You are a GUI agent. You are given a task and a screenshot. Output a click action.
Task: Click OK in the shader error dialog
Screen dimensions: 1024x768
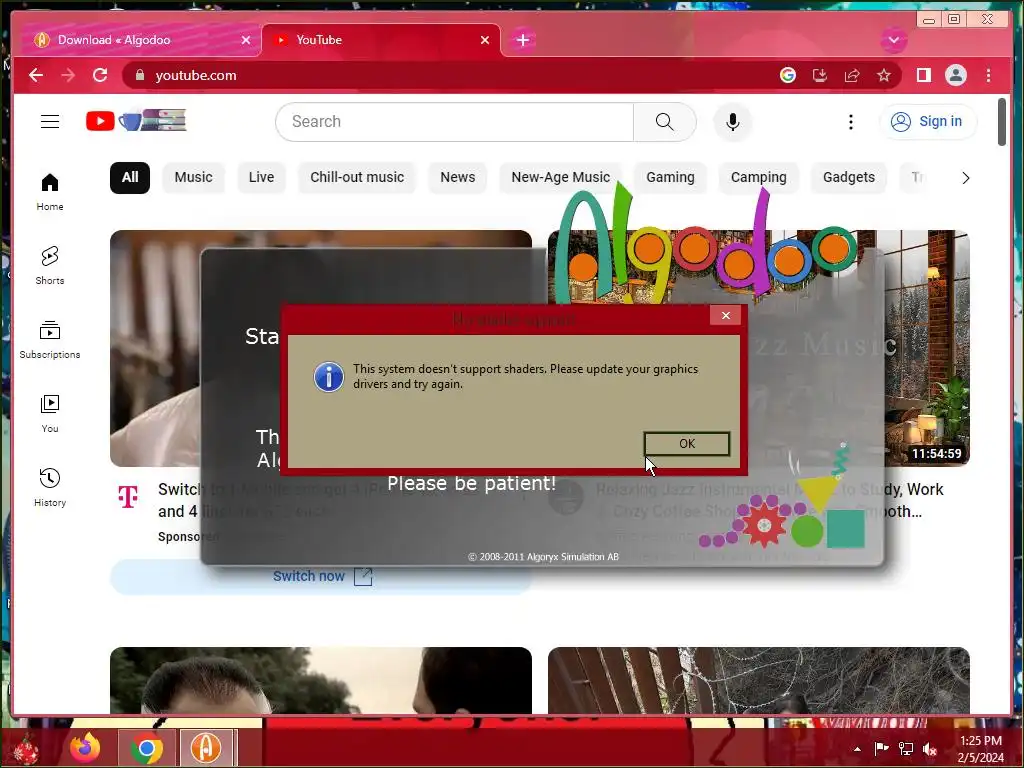click(686, 443)
